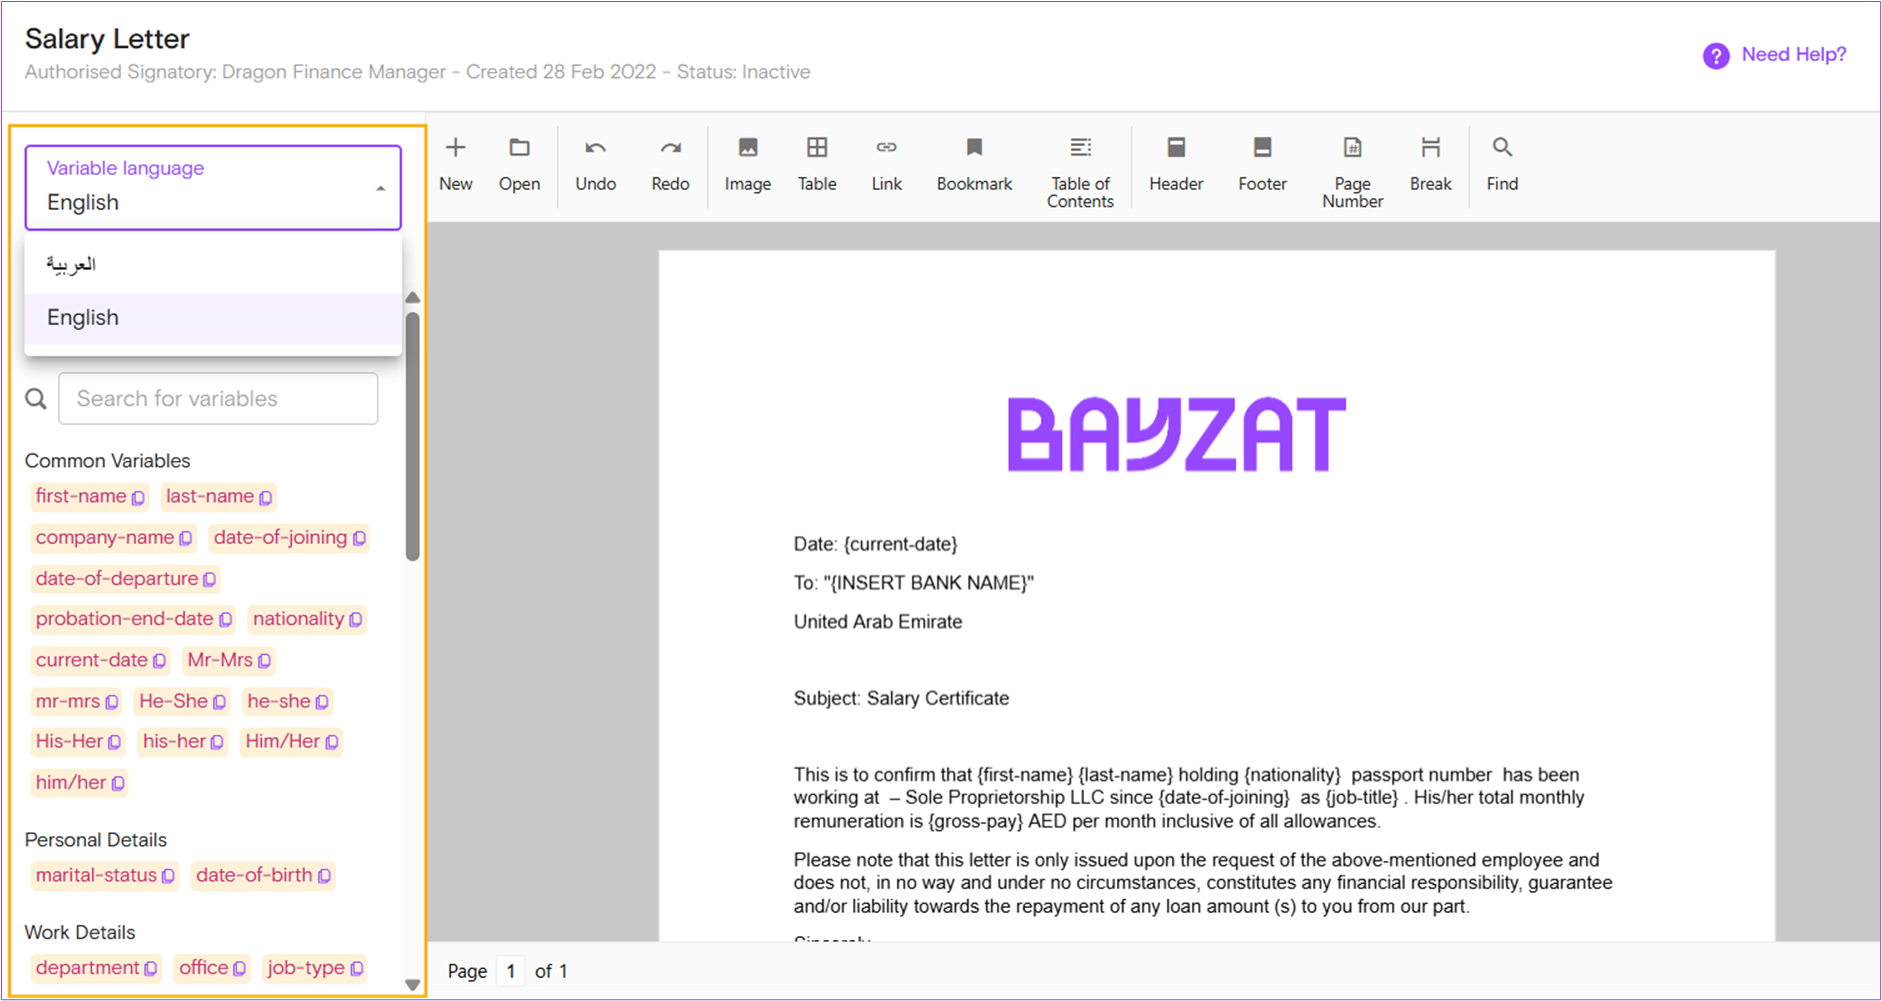Copy the first-name variable
This screenshot has height=1001, width=1882.
click(138, 497)
